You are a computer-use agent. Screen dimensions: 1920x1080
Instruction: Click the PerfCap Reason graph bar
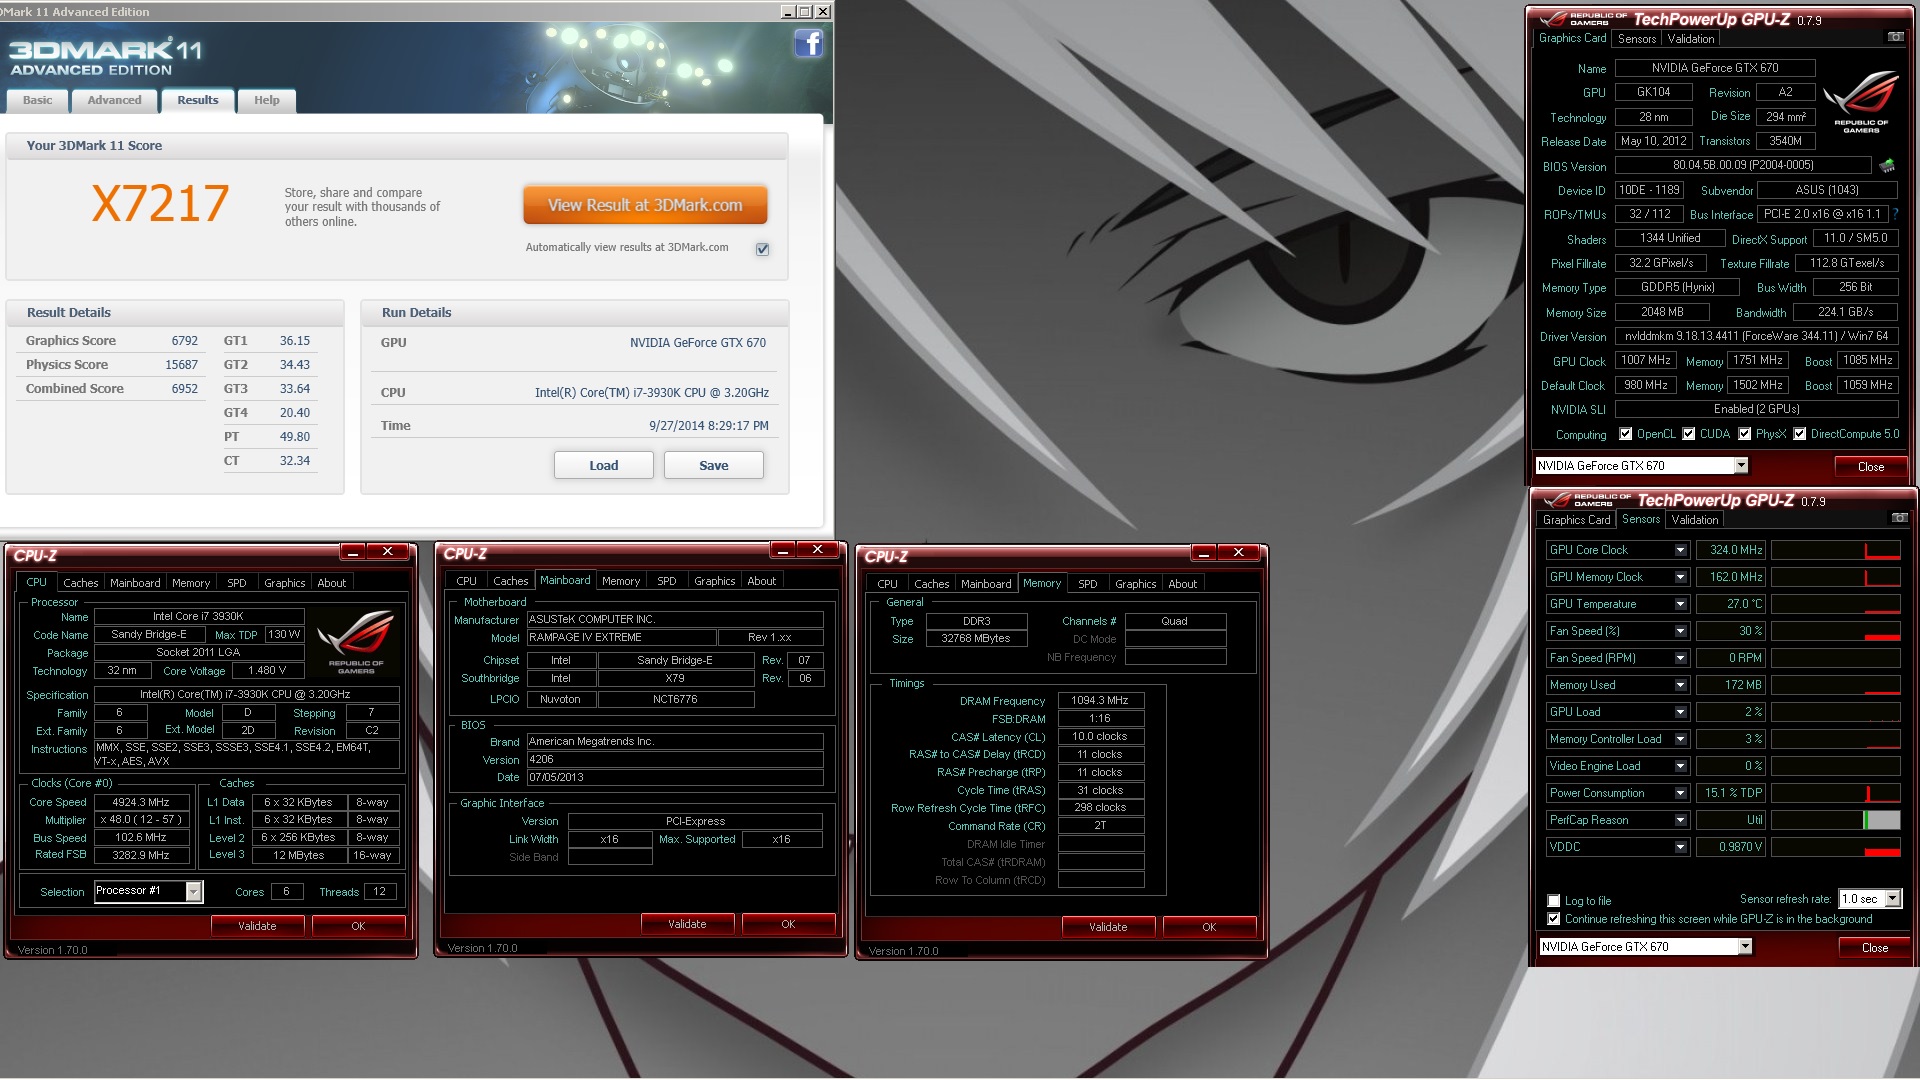(1836, 820)
